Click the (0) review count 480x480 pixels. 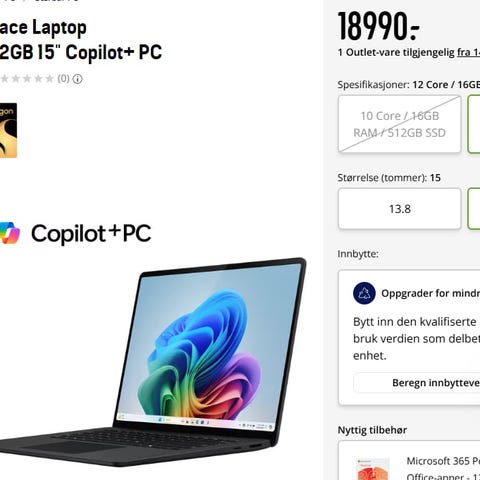tap(63, 79)
